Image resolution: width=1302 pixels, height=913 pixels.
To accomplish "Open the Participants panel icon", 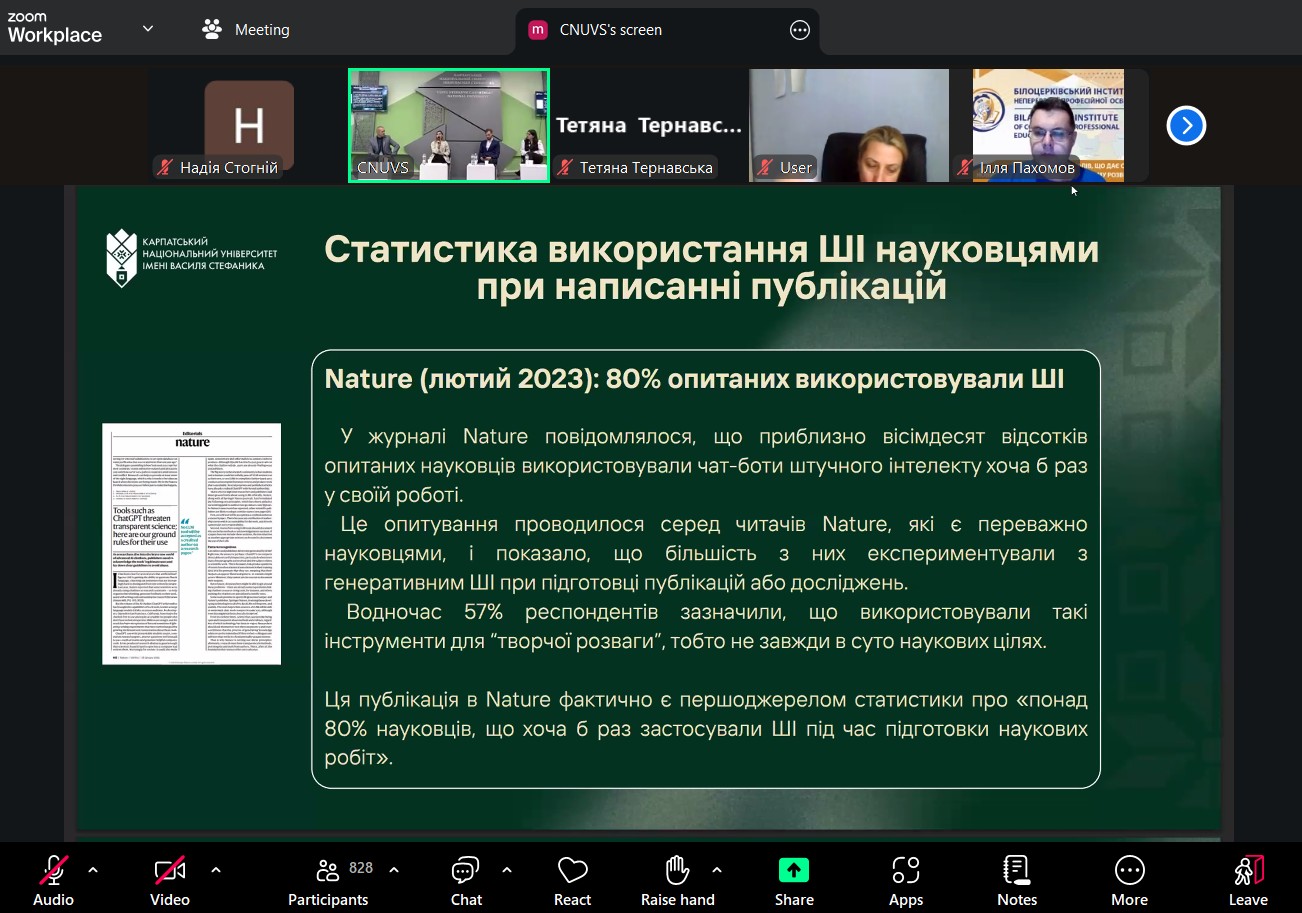I will 327,870.
